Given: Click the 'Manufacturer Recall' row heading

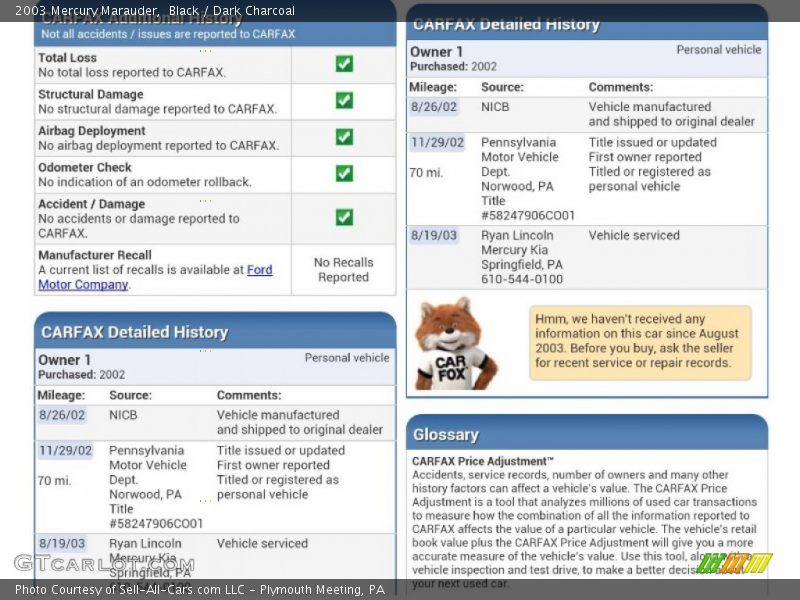Looking at the screenshot, I should (95, 255).
